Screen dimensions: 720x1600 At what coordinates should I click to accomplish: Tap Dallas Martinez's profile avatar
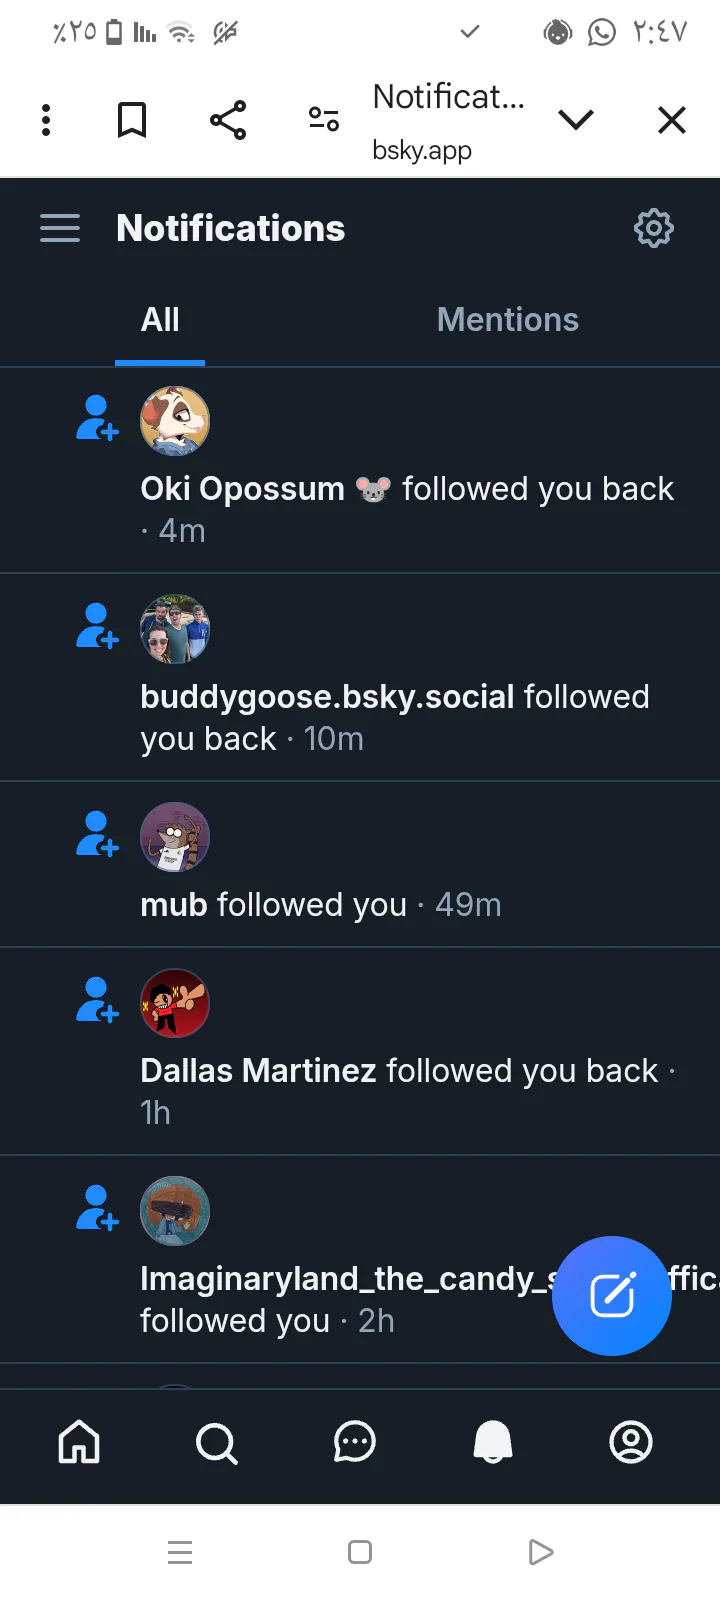(x=175, y=1003)
